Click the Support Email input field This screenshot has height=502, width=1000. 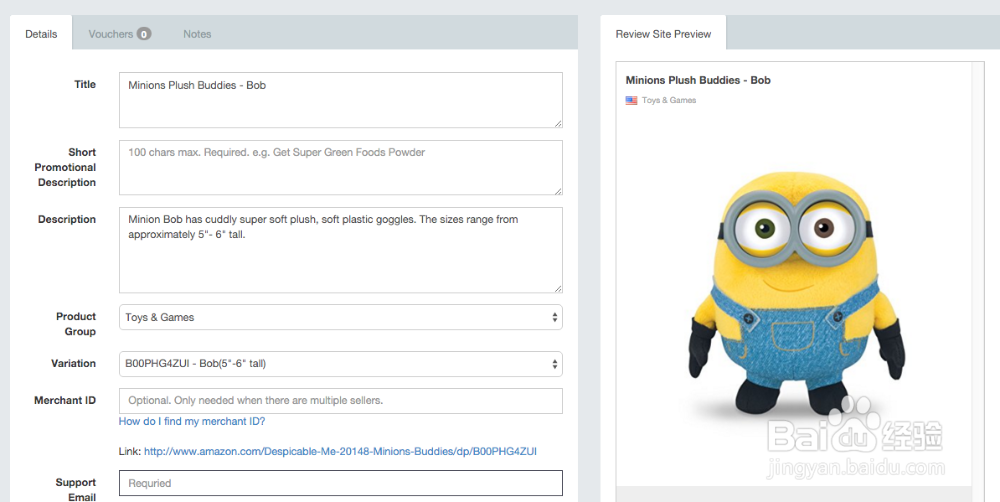tap(341, 483)
